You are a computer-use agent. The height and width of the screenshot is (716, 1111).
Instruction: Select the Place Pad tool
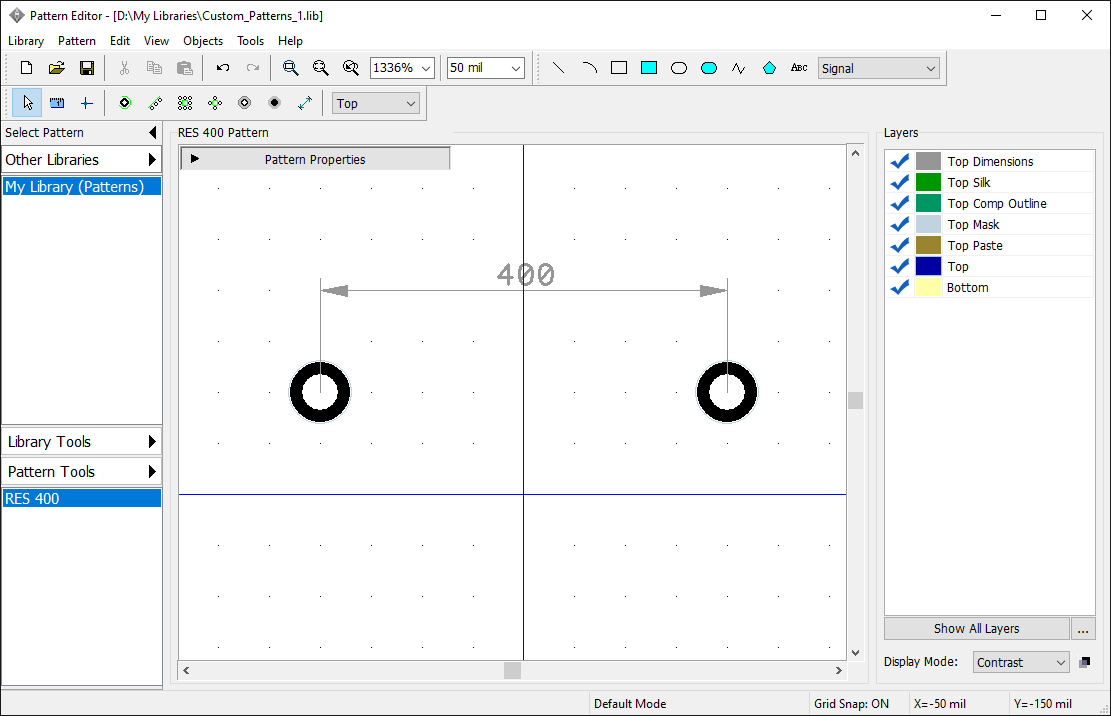coord(125,103)
